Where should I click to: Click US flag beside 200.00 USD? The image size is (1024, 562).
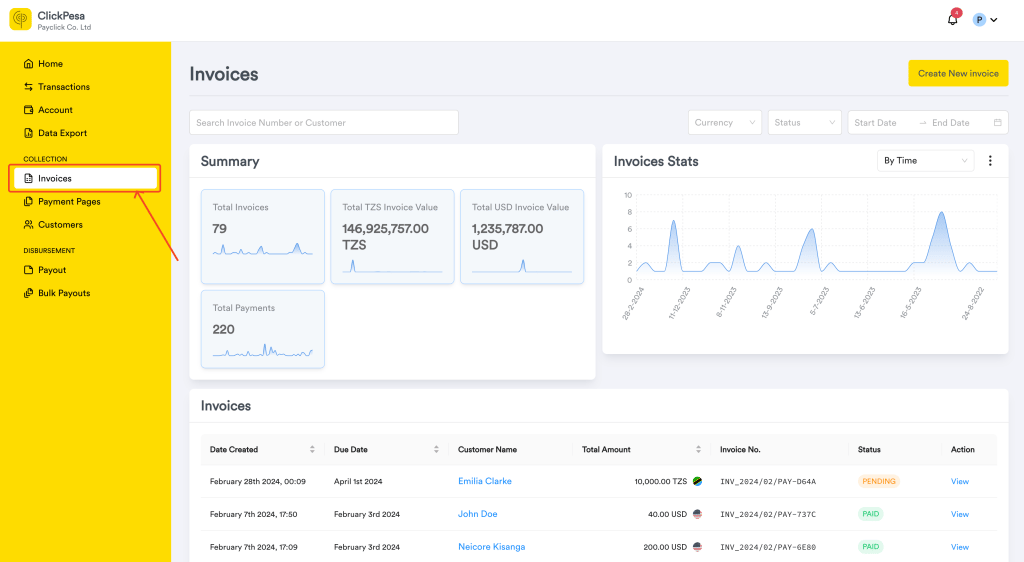click(x=697, y=547)
